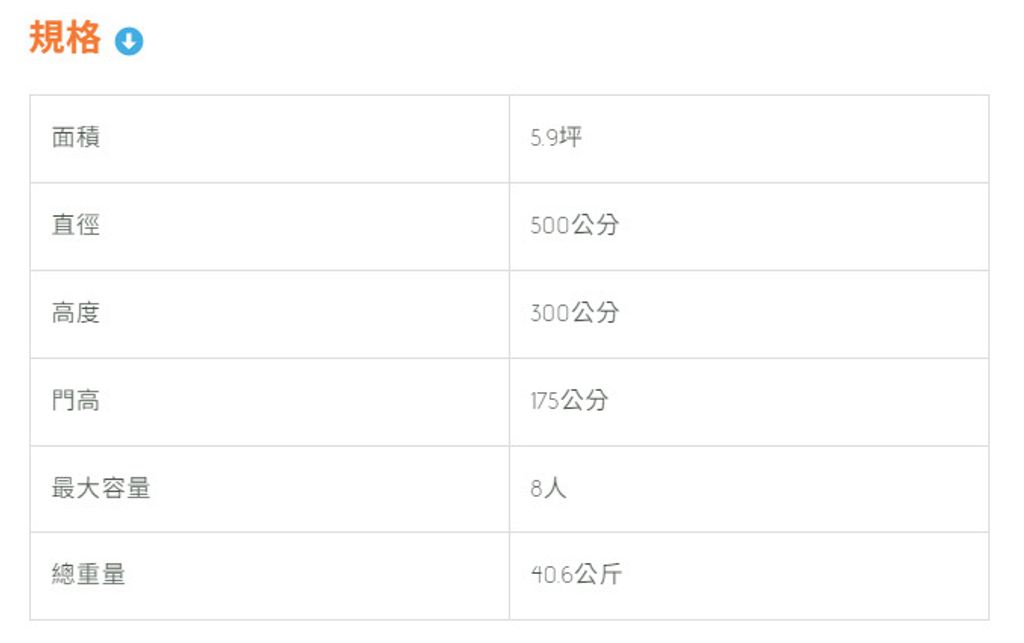Click the 500公分 diameter value
The width and height of the screenshot is (1024, 643).
pyautogui.click(x=574, y=225)
